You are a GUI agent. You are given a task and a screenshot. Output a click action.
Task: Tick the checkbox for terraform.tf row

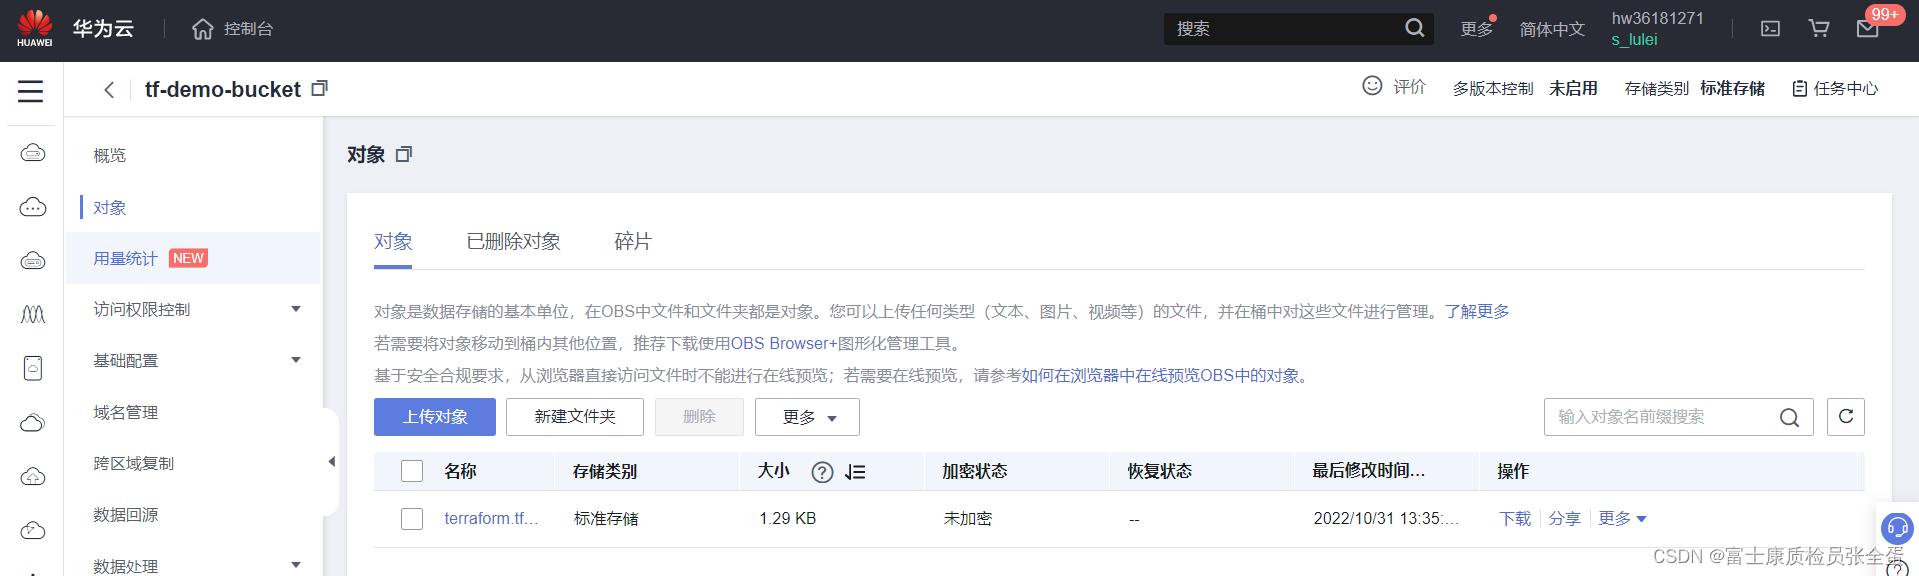point(412,519)
